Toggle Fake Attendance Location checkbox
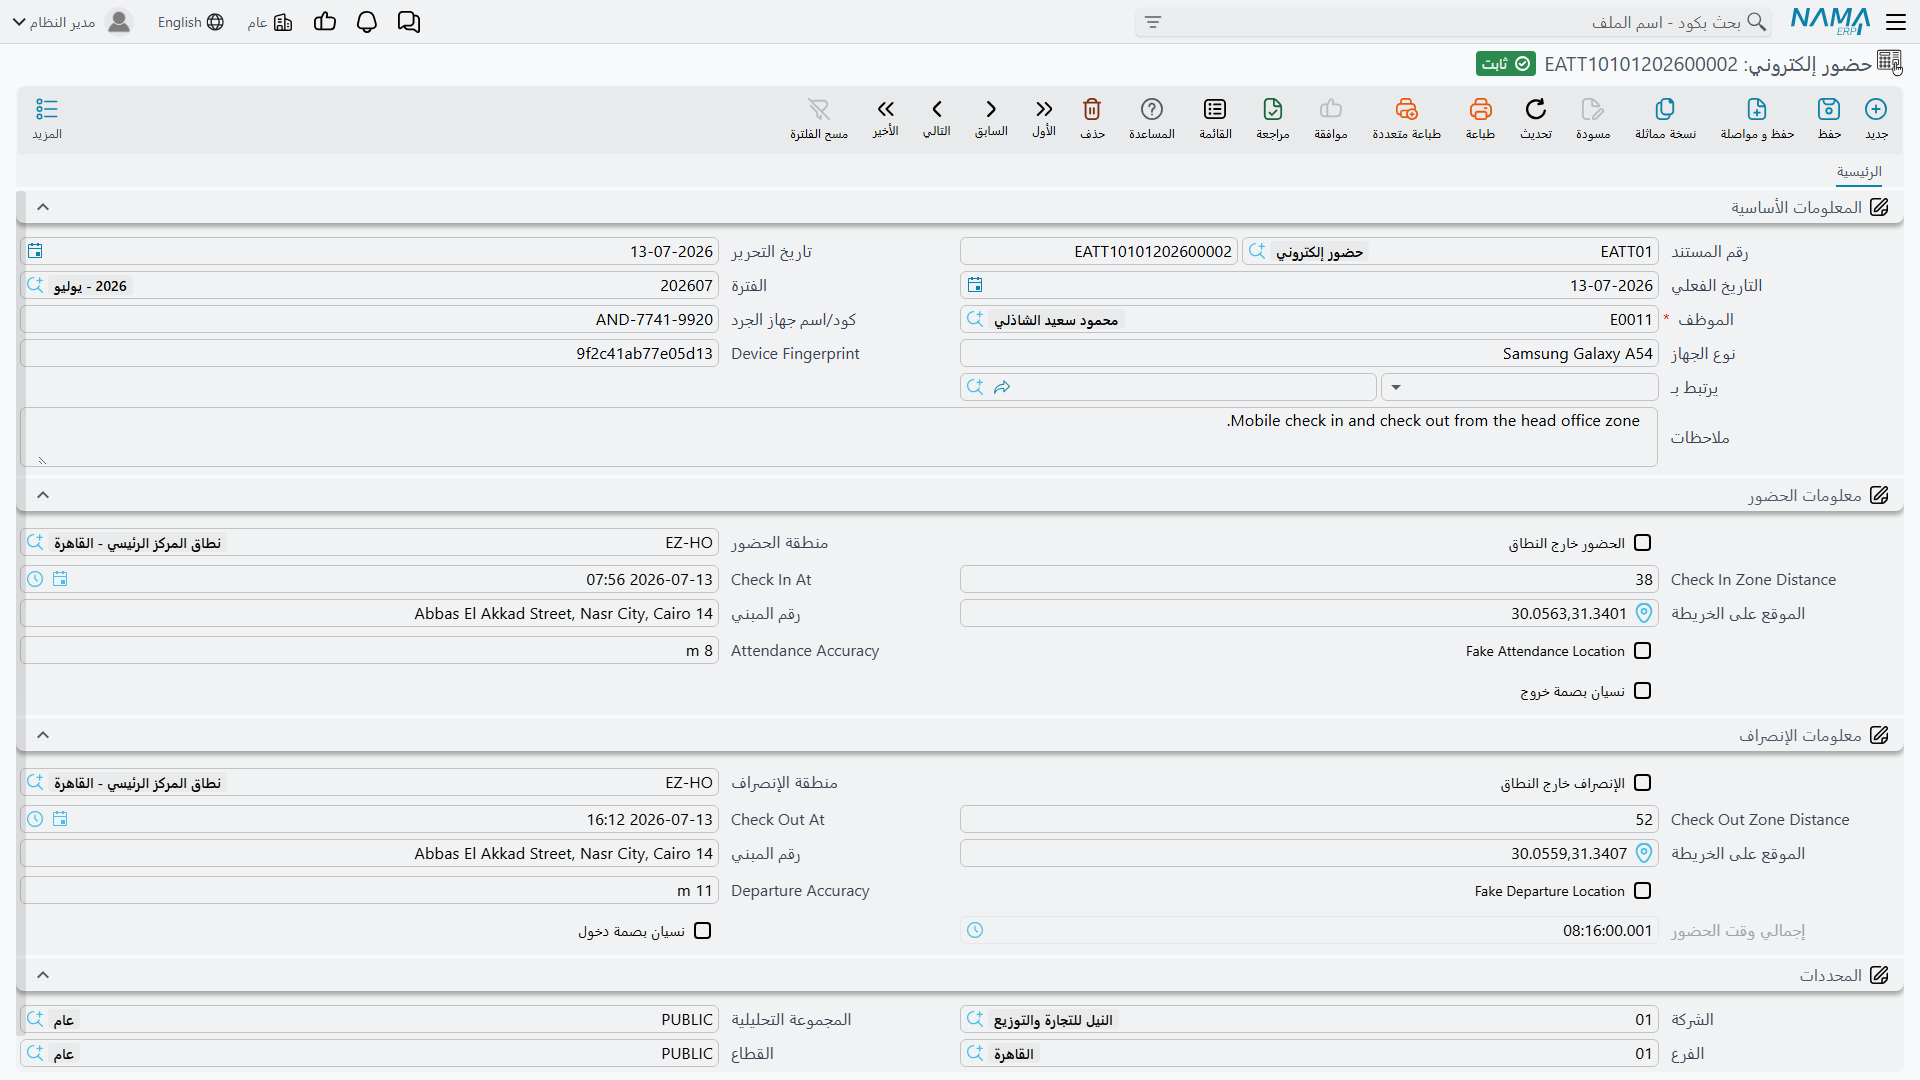The image size is (1920, 1080). (x=1642, y=651)
